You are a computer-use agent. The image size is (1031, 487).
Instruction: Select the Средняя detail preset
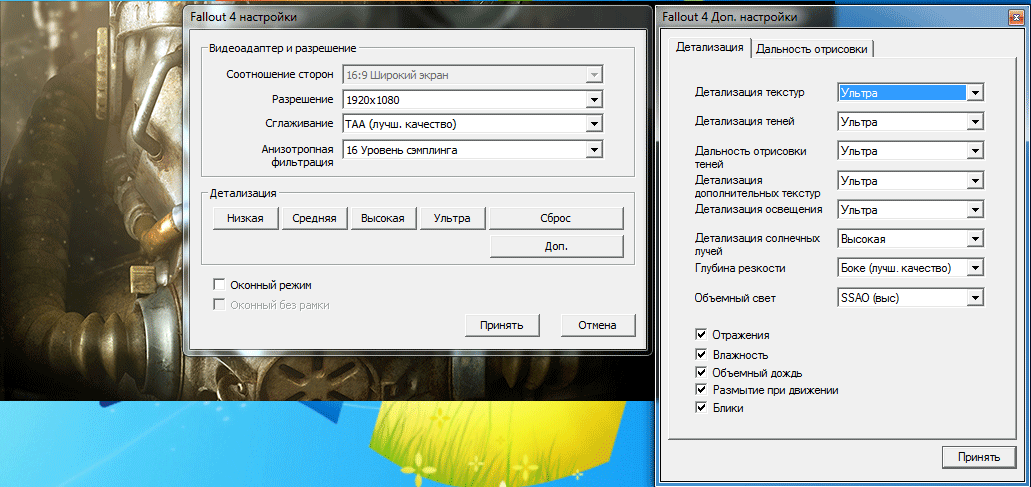pyautogui.click(x=314, y=218)
